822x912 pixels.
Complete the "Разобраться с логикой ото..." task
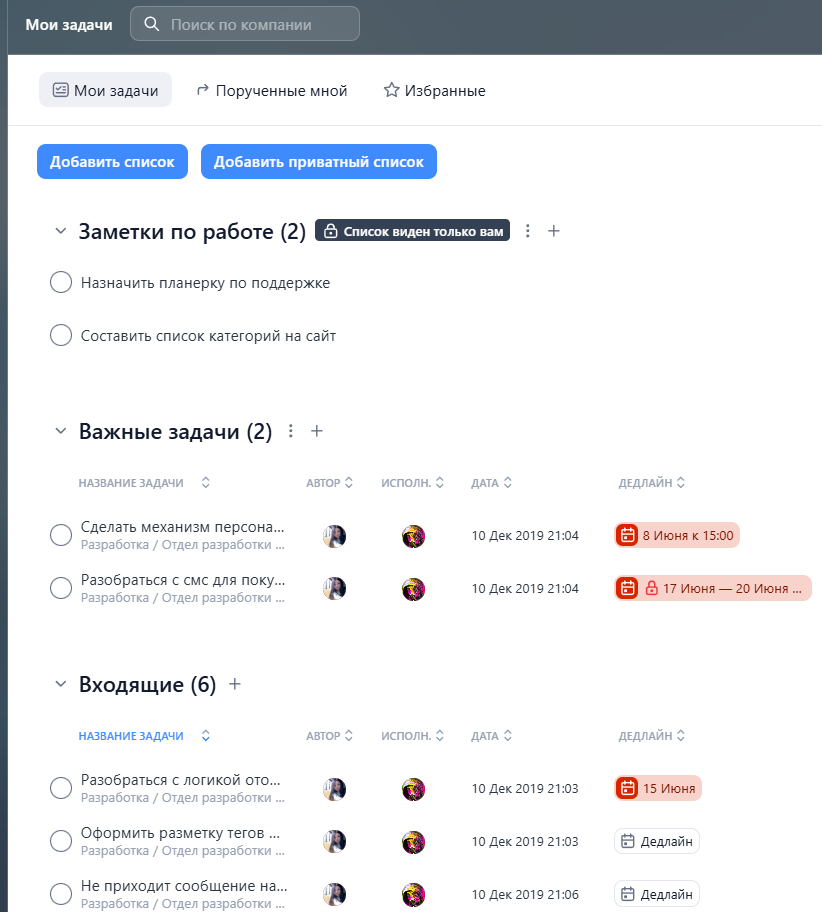60,788
